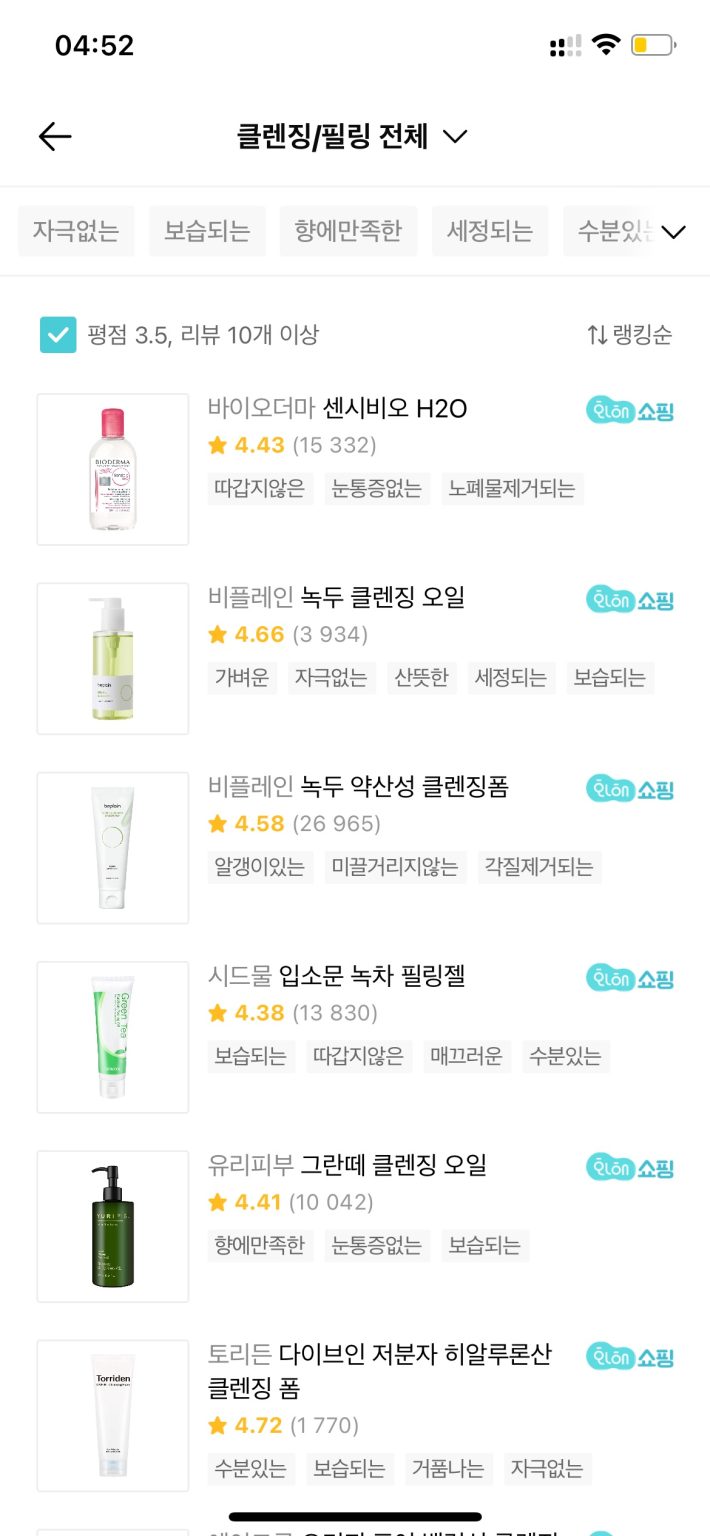Tap the 비플레인 녹두 약산성 클렌징폼 thumbnail

(x=112, y=846)
